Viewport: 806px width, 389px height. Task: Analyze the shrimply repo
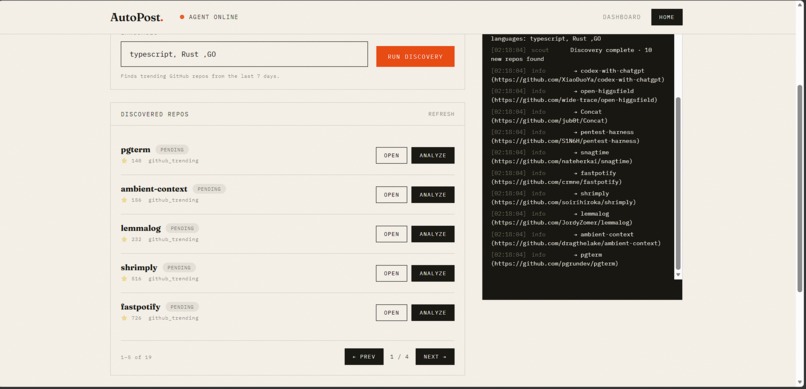[x=432, y=273]
